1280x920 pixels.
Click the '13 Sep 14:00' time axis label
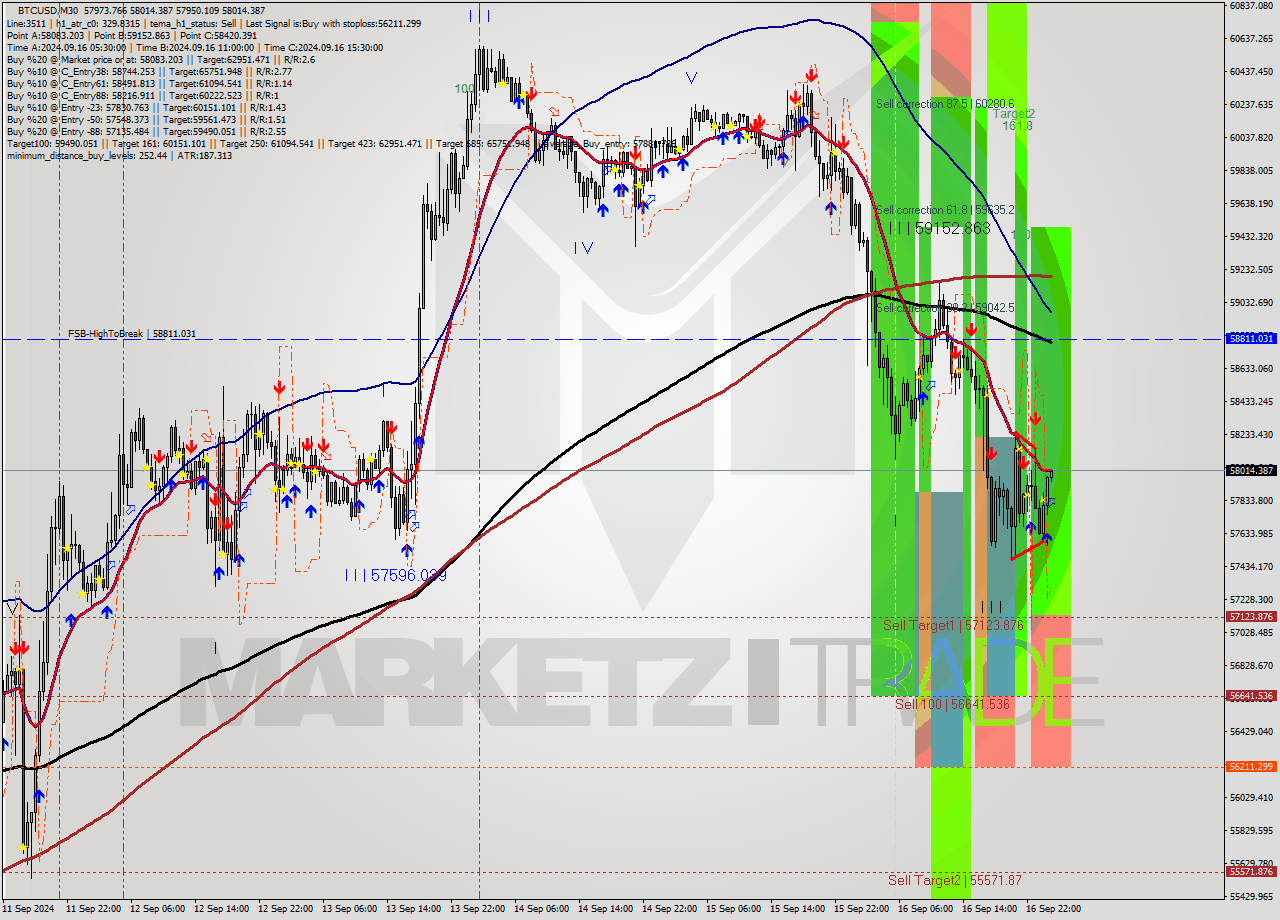[412, 909]
